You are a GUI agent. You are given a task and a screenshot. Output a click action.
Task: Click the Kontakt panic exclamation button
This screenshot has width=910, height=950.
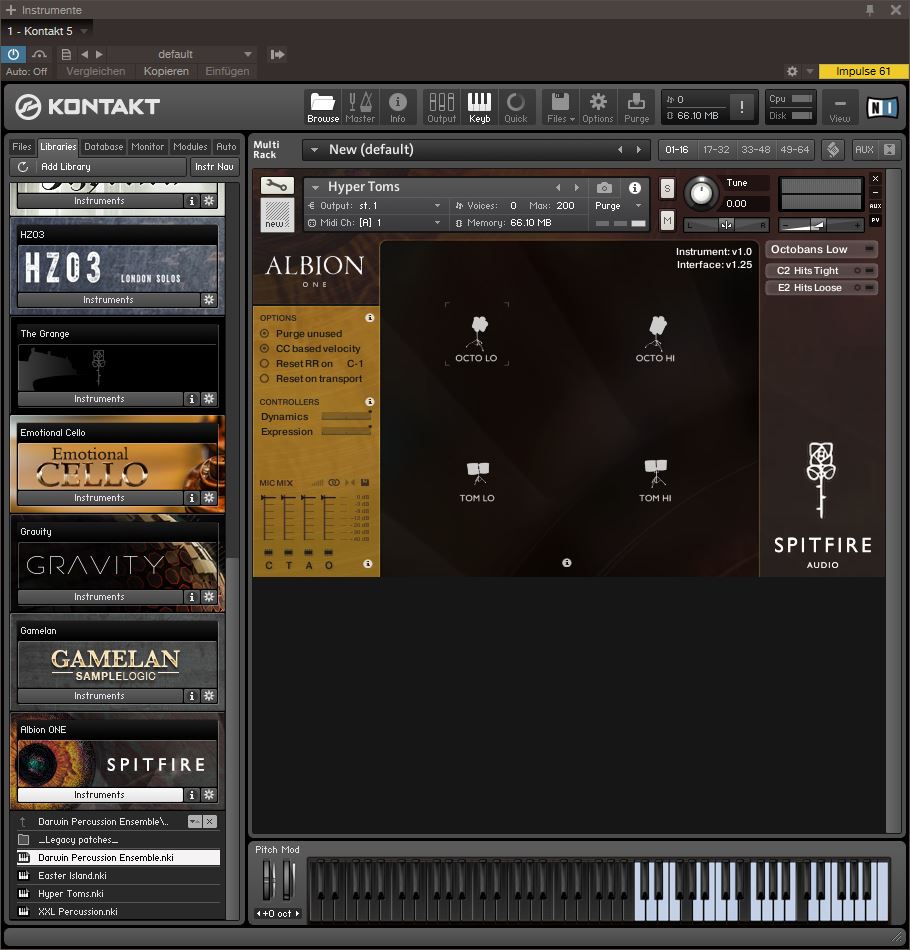tap(742, 107)
